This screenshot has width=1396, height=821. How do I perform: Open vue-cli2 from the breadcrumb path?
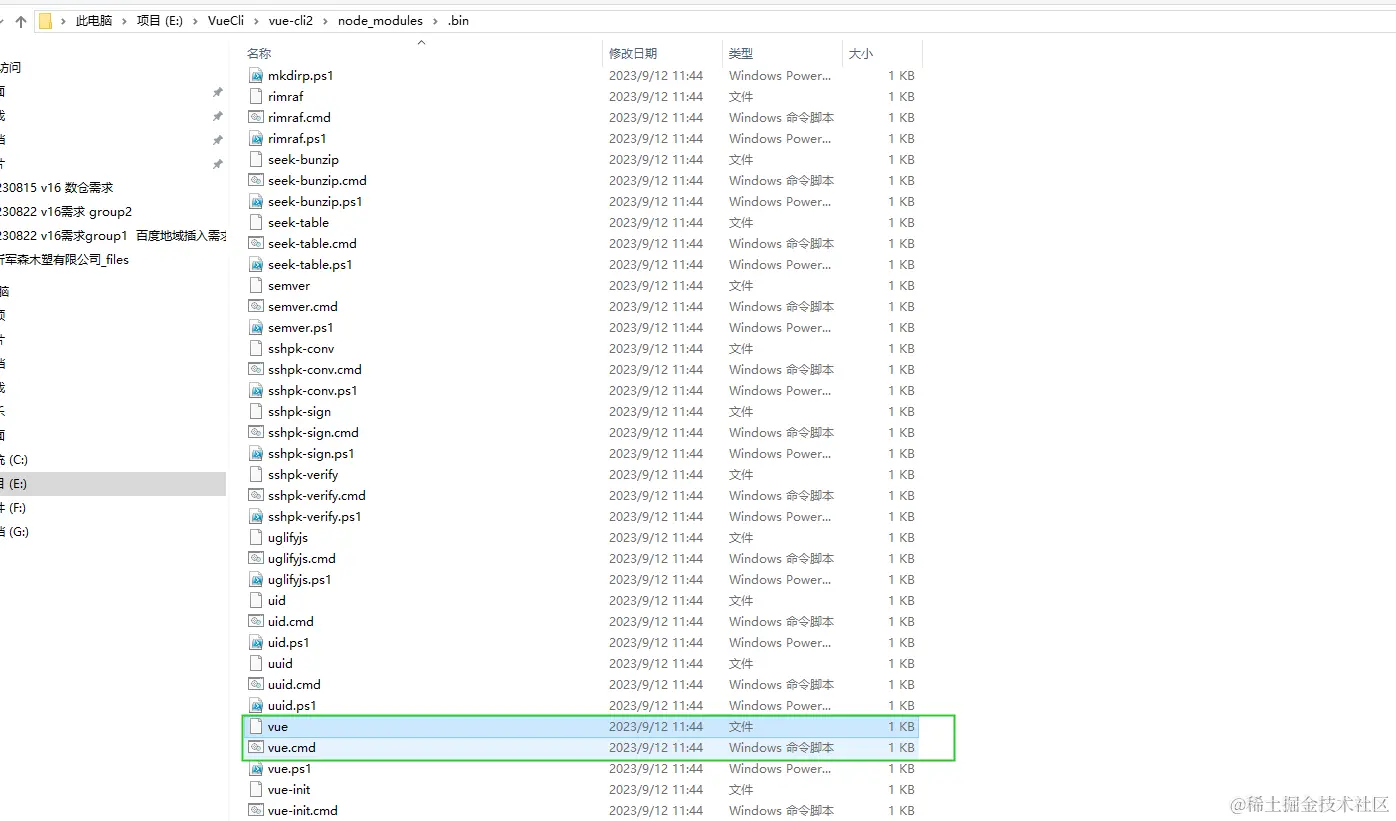pos(291,21)
